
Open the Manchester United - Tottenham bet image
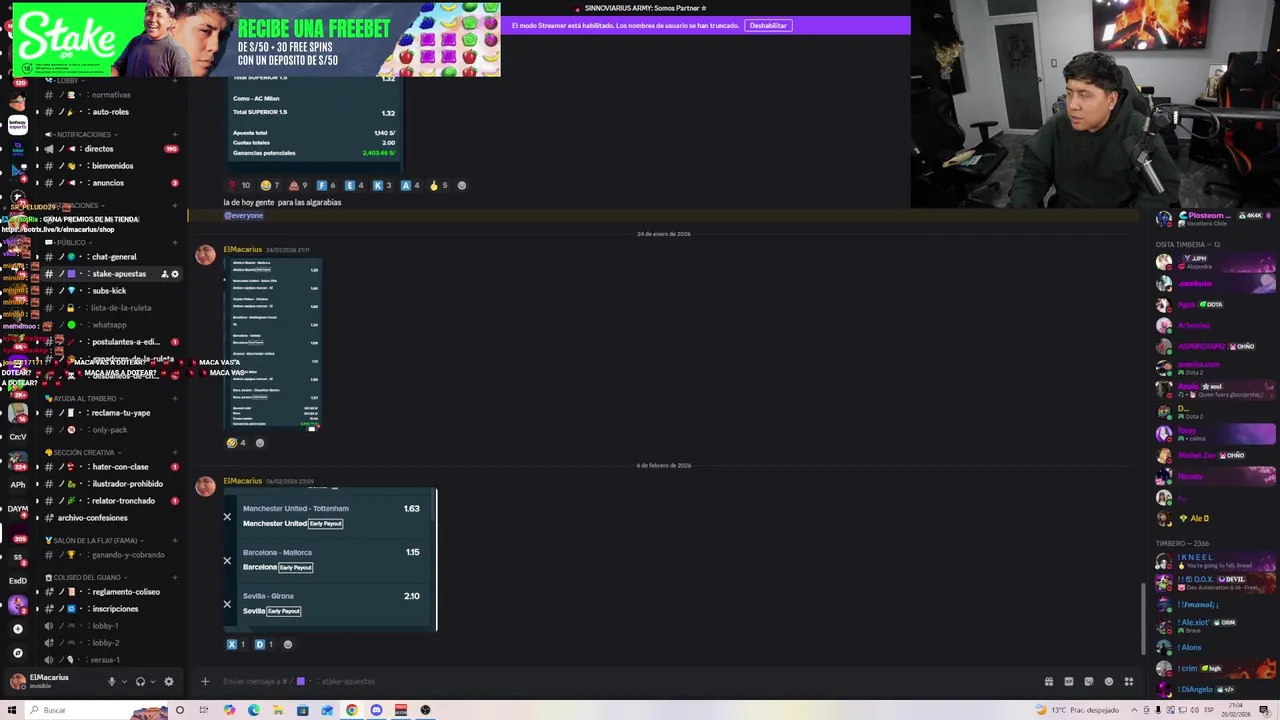click(331, 560)
